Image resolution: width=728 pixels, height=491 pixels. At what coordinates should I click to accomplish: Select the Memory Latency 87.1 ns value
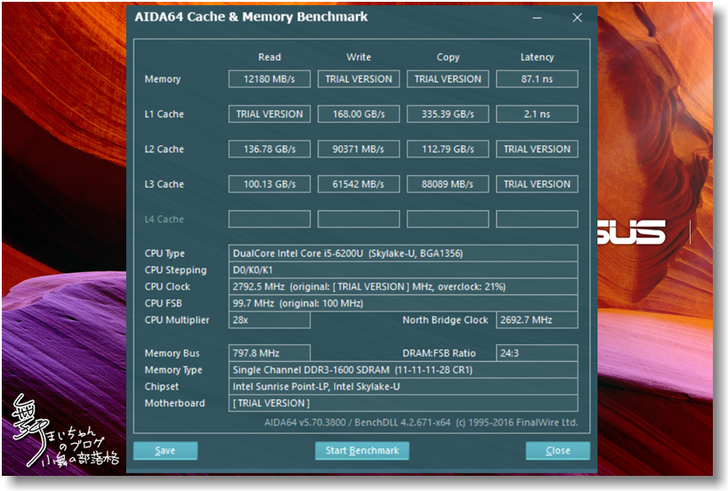pyautogui.click(x=537, y=79)
